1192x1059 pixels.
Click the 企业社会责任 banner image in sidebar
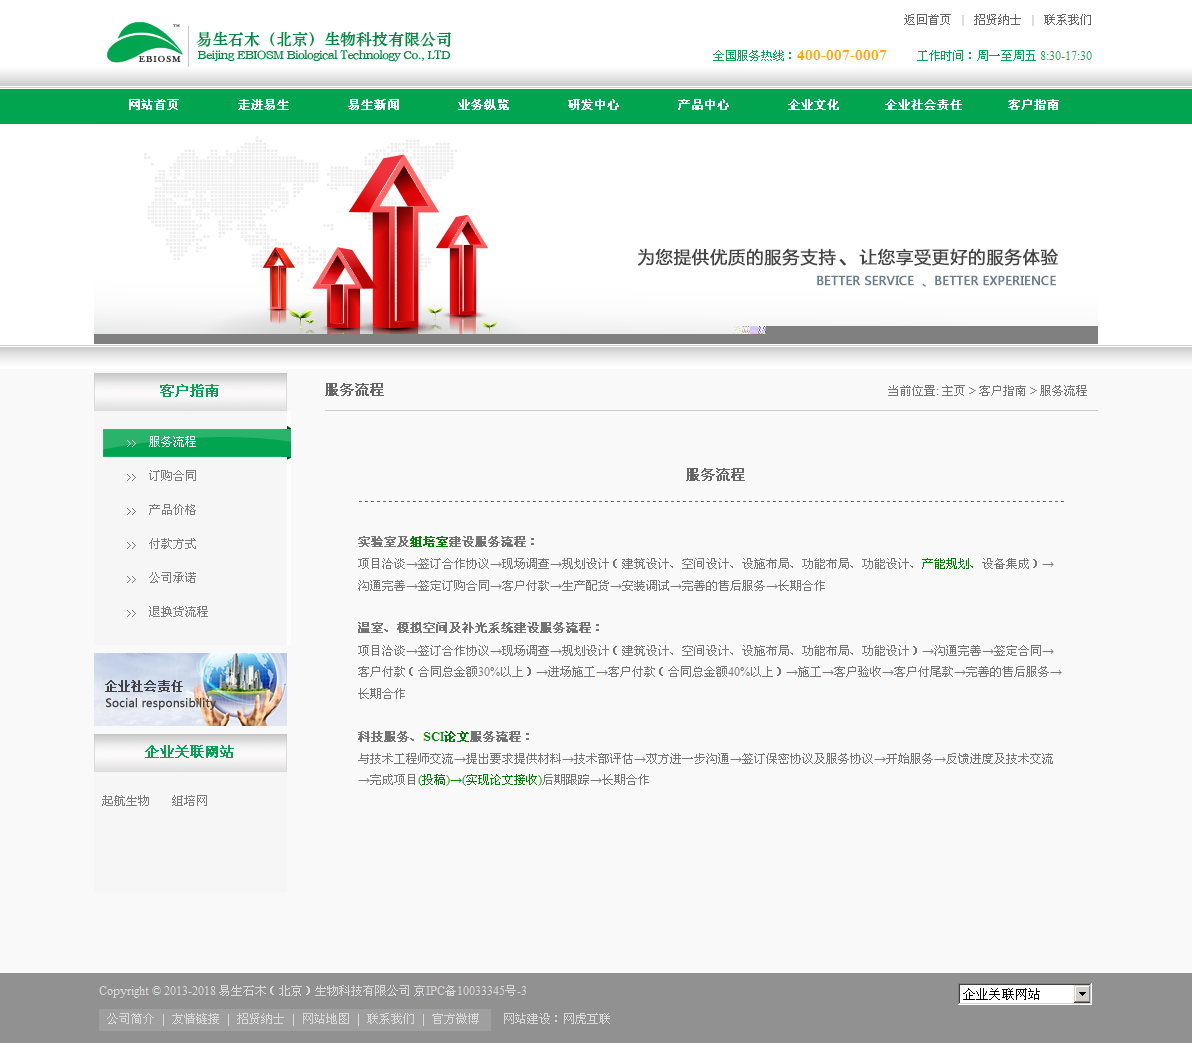[x=190, y=689]
